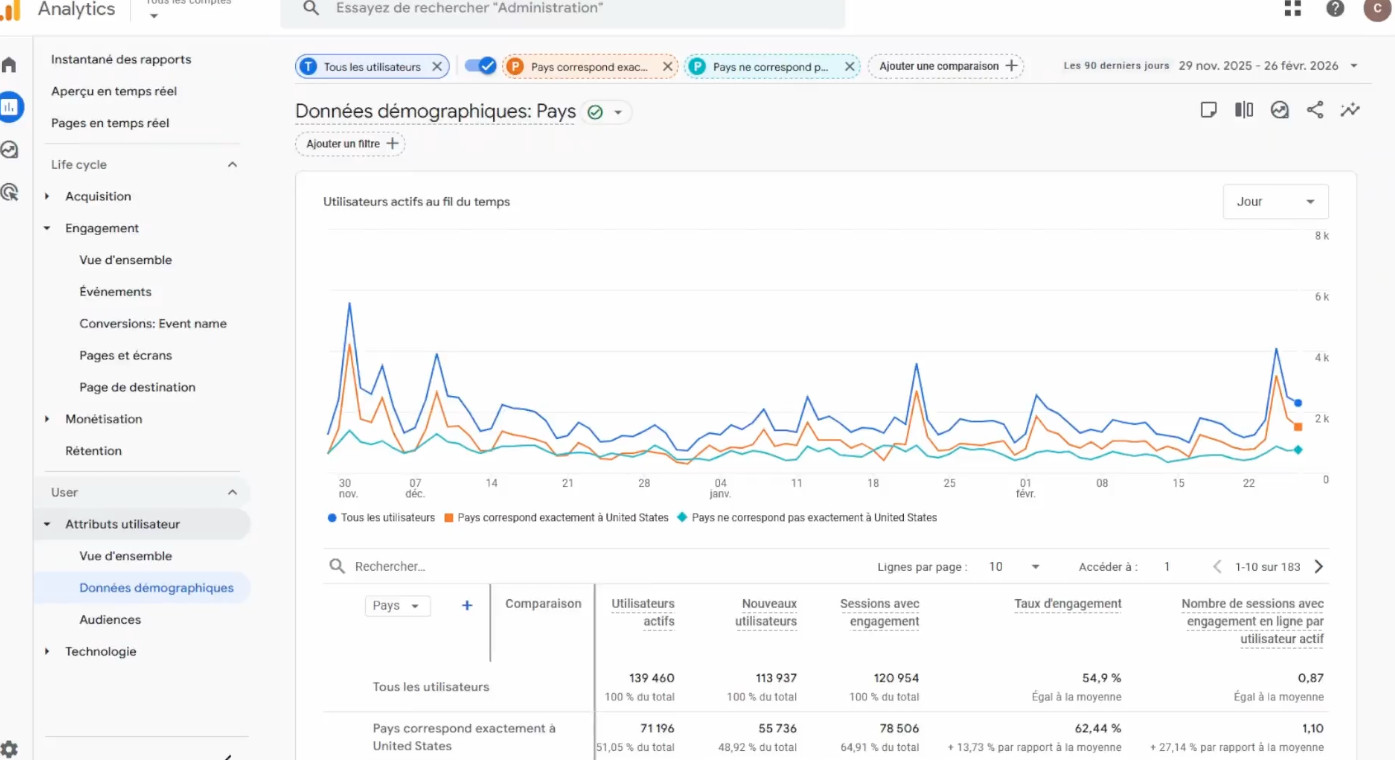
Task: Toggle the comparisons switch off
Action: click(x=480, y=66)
